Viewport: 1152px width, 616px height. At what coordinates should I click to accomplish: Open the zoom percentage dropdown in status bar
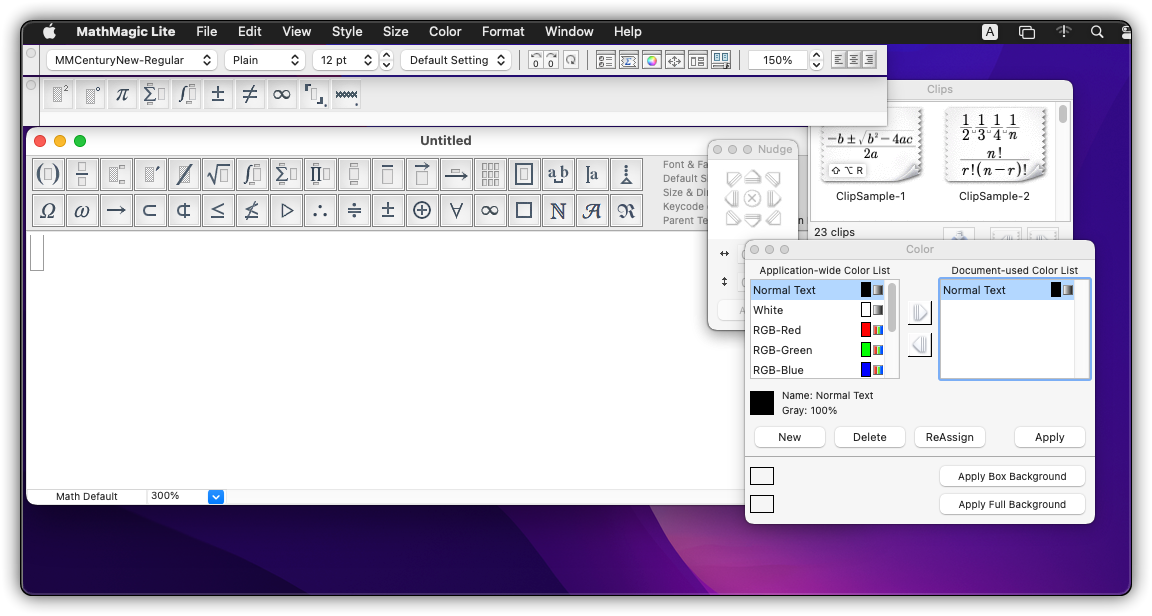[215, 497]
